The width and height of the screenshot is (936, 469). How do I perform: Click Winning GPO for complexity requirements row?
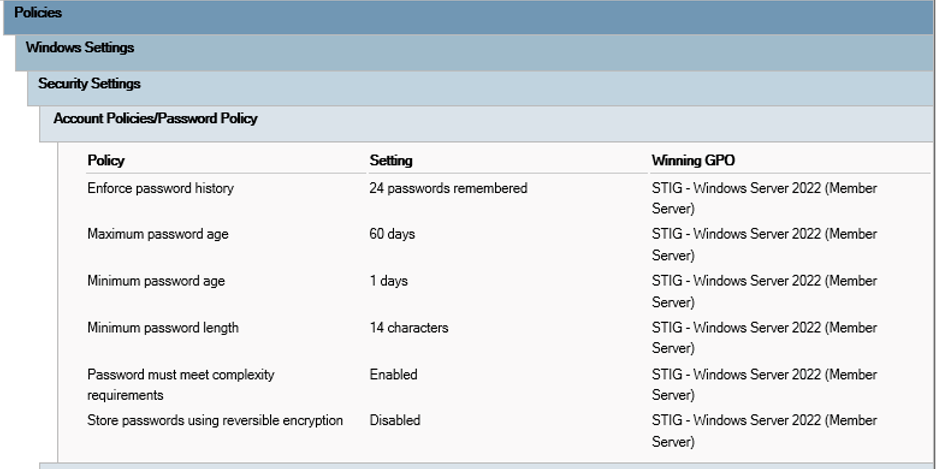coord(765,385)
